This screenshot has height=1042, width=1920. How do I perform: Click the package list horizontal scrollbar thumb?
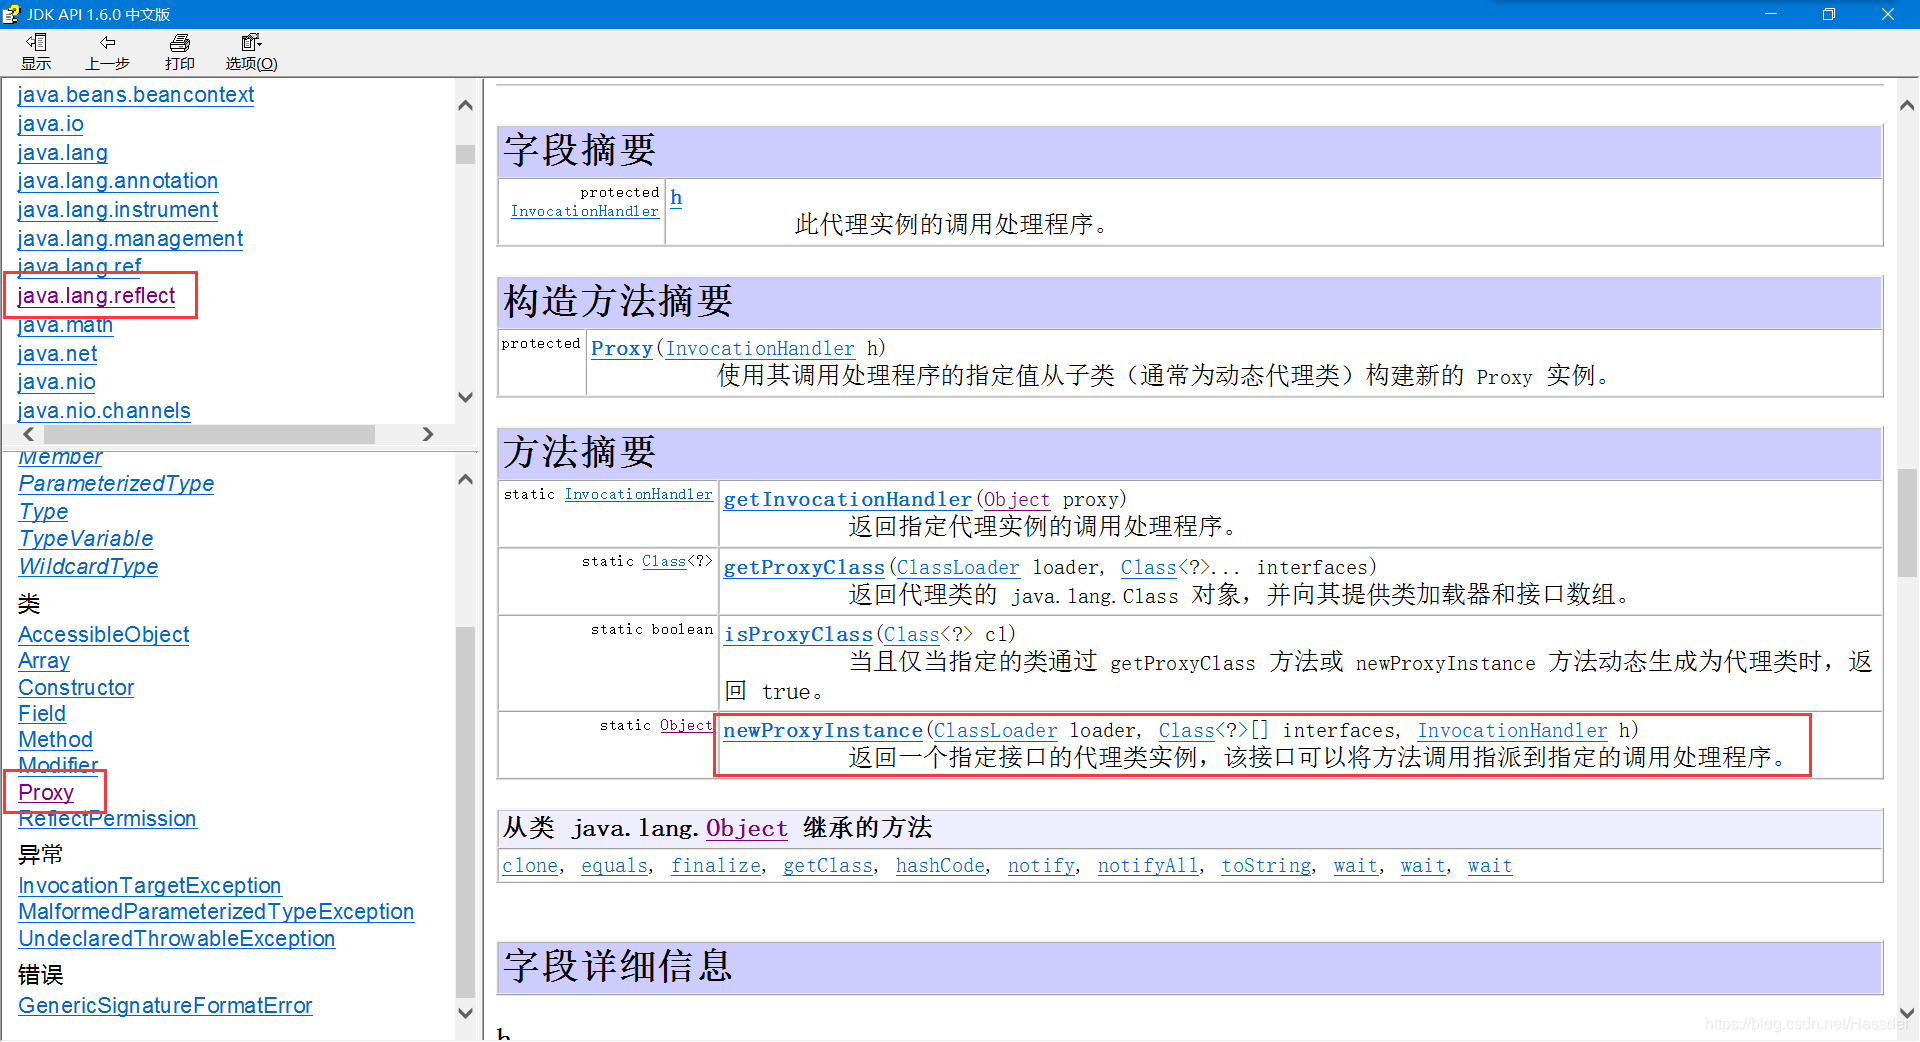point(209,434)
